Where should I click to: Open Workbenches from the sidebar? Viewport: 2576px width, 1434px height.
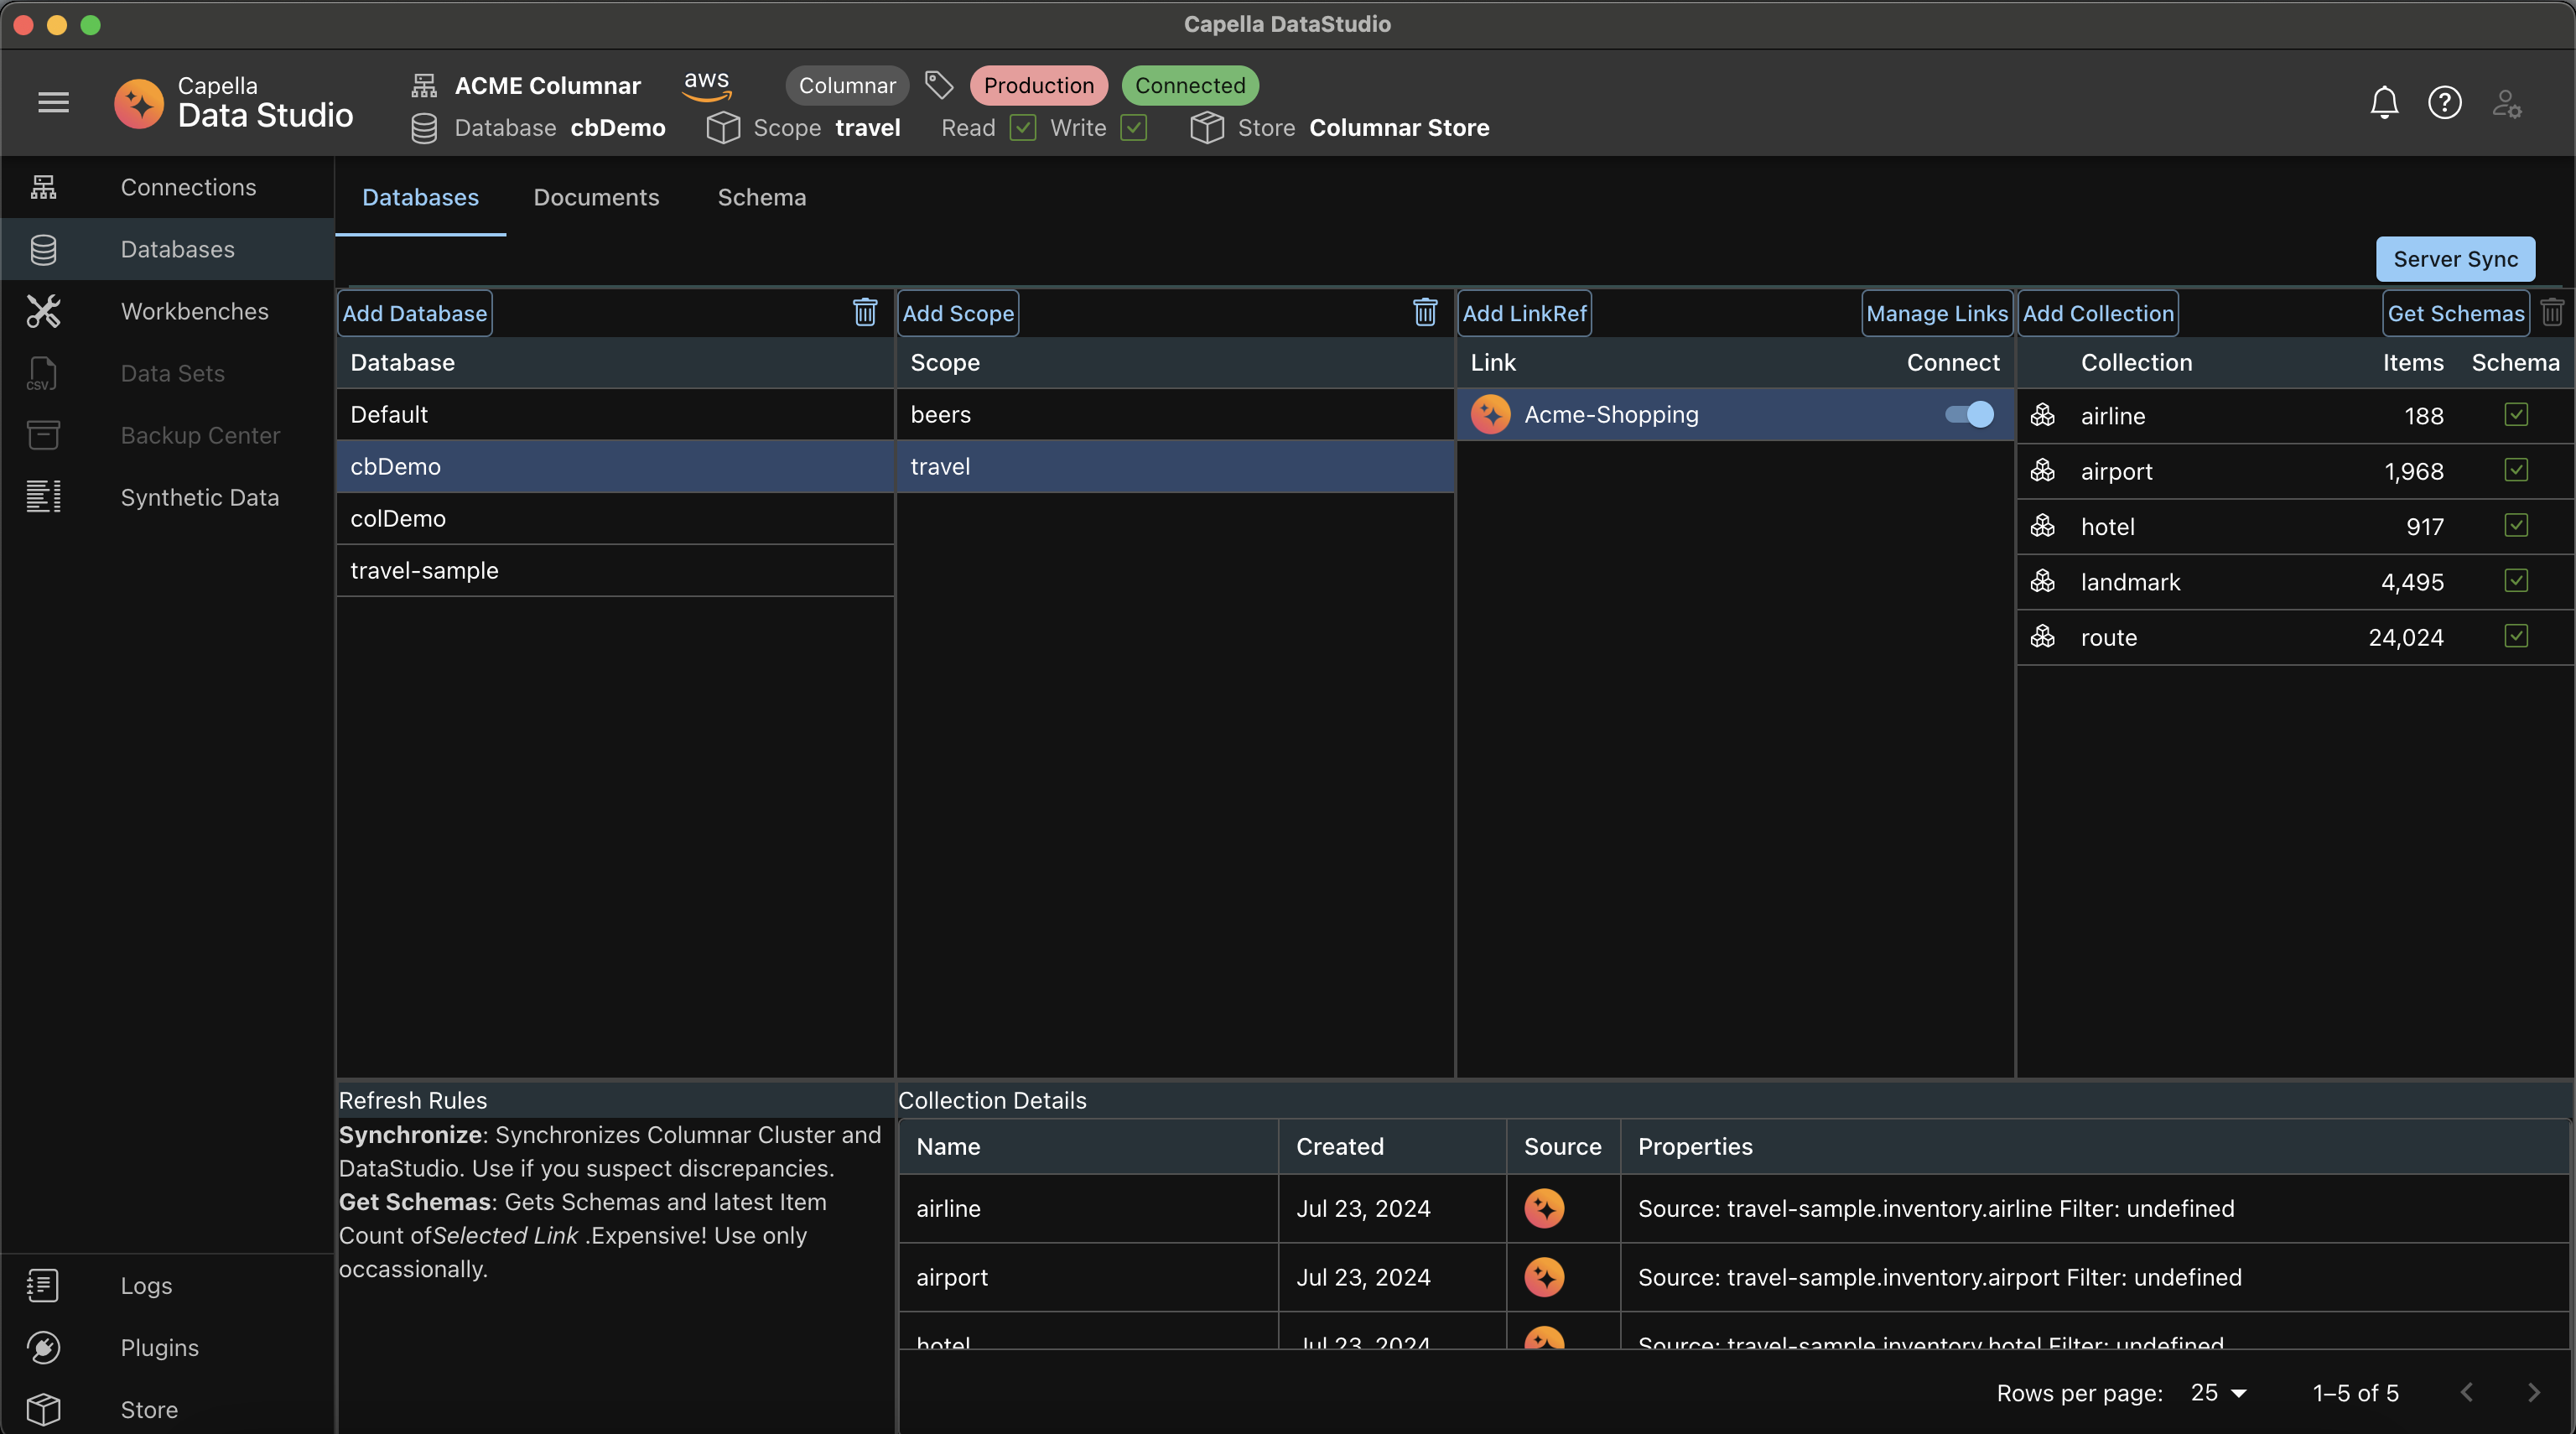(x=166, y=311)
